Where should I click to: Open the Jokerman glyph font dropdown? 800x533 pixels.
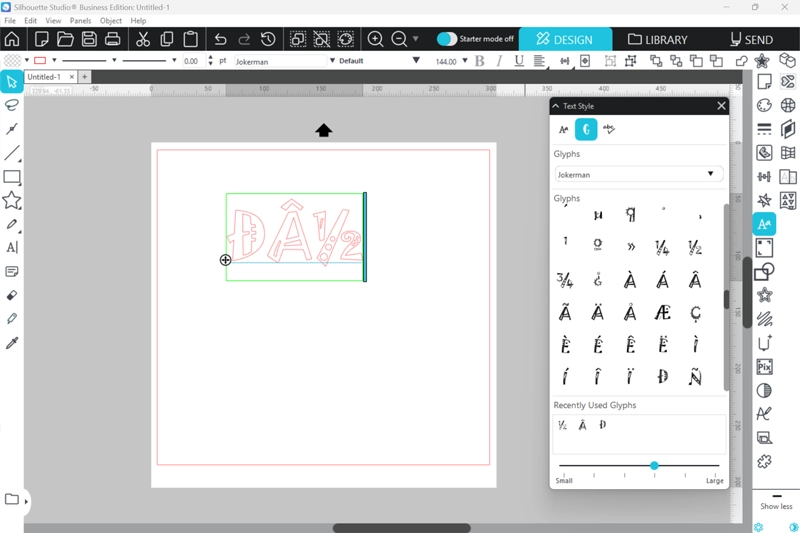click(x=639, y=174)
